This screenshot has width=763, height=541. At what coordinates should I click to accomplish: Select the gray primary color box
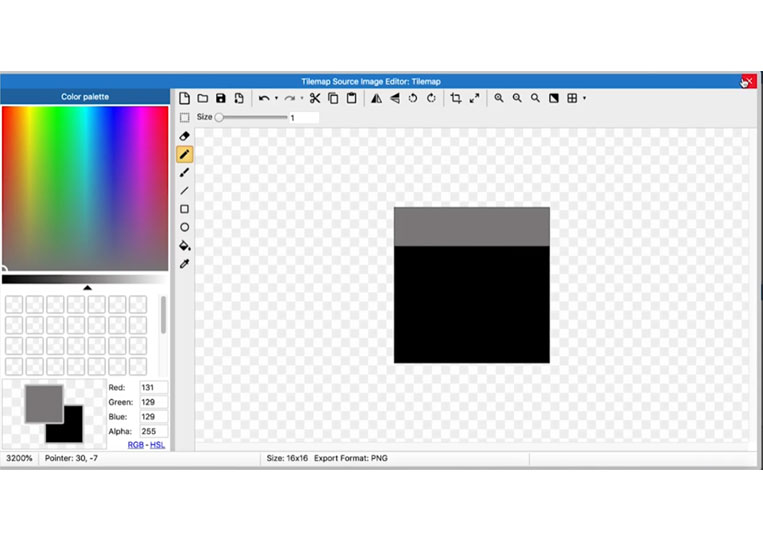(44, 404)
